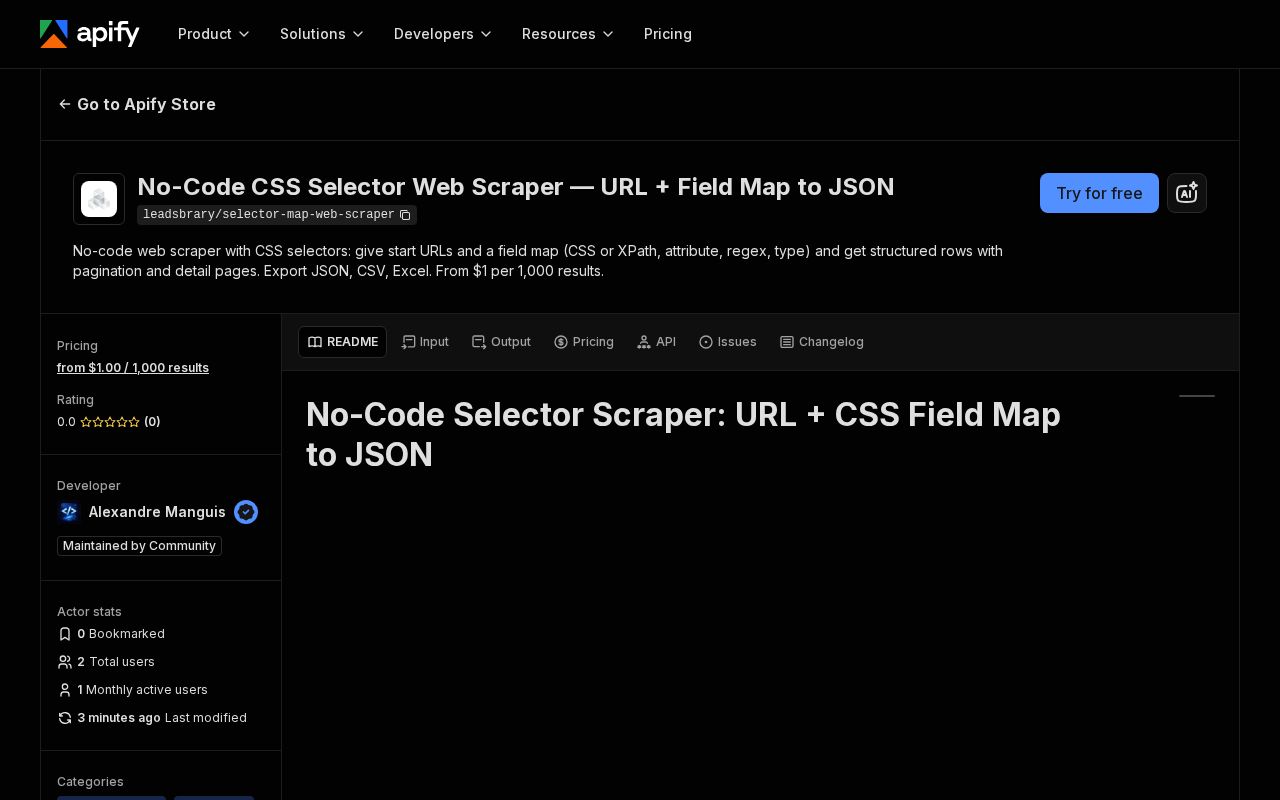1280x800 pixels.
Task: Click the rating stars
Action: click(110, 422)
